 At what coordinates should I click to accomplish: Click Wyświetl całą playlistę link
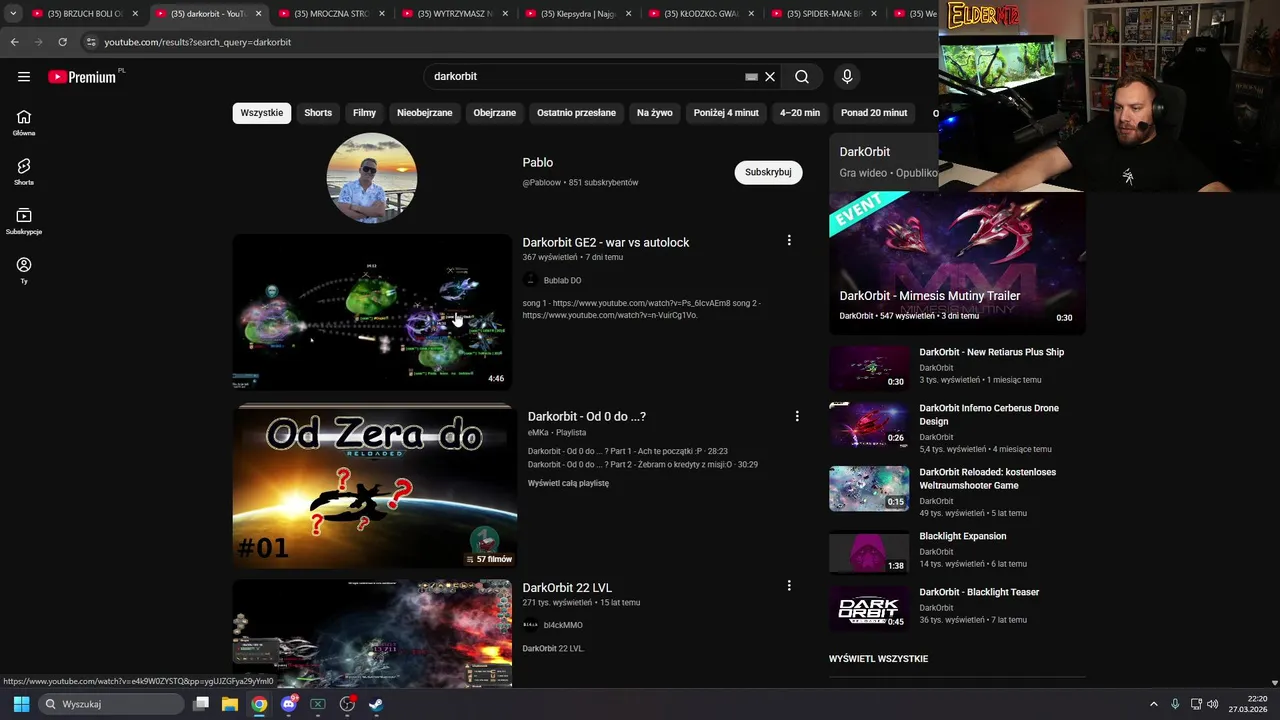pos(568,483)
